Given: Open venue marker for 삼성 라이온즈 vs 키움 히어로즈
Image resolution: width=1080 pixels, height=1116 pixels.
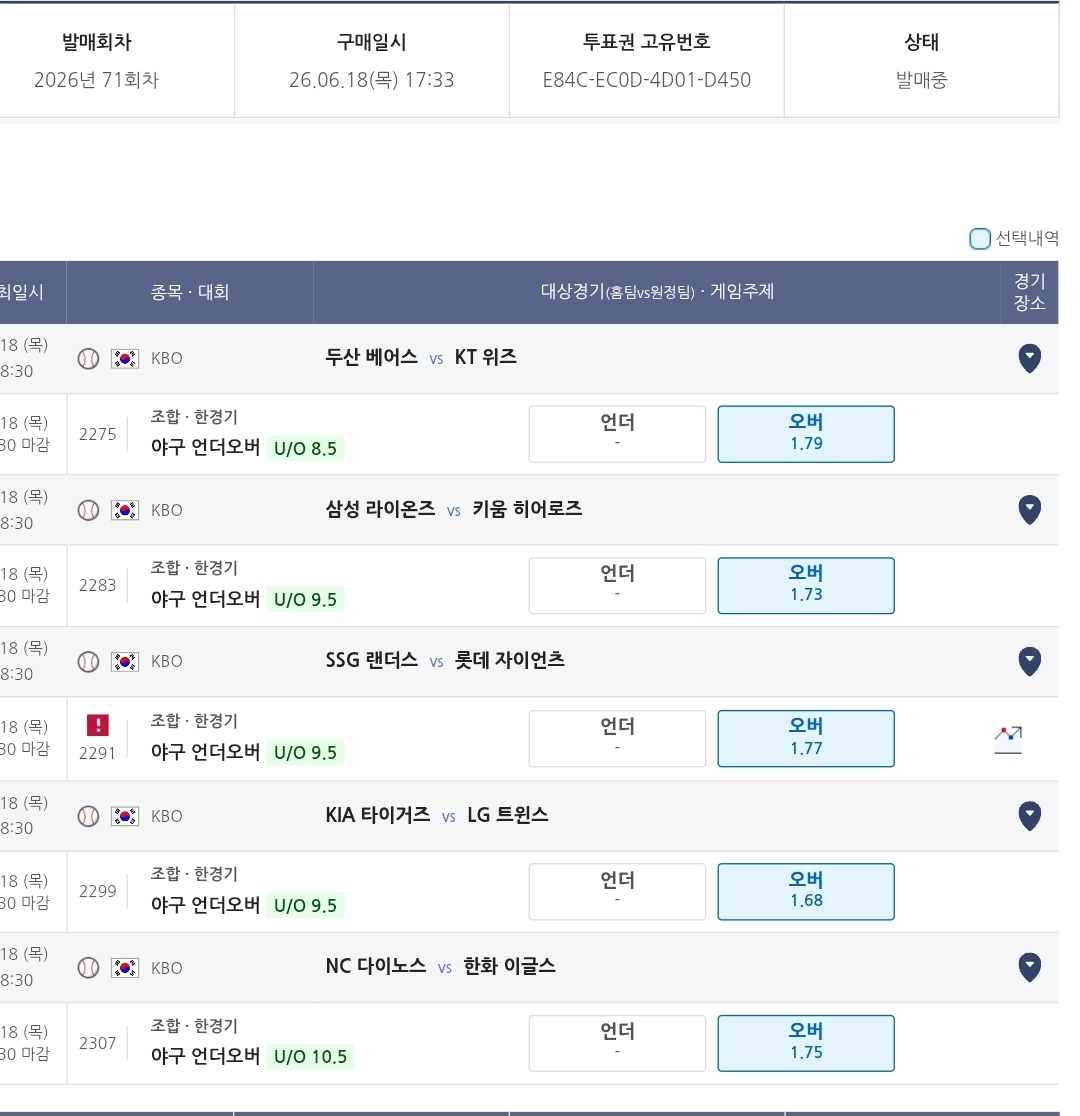Looking at the screenshot, I should pos(1029,510).
